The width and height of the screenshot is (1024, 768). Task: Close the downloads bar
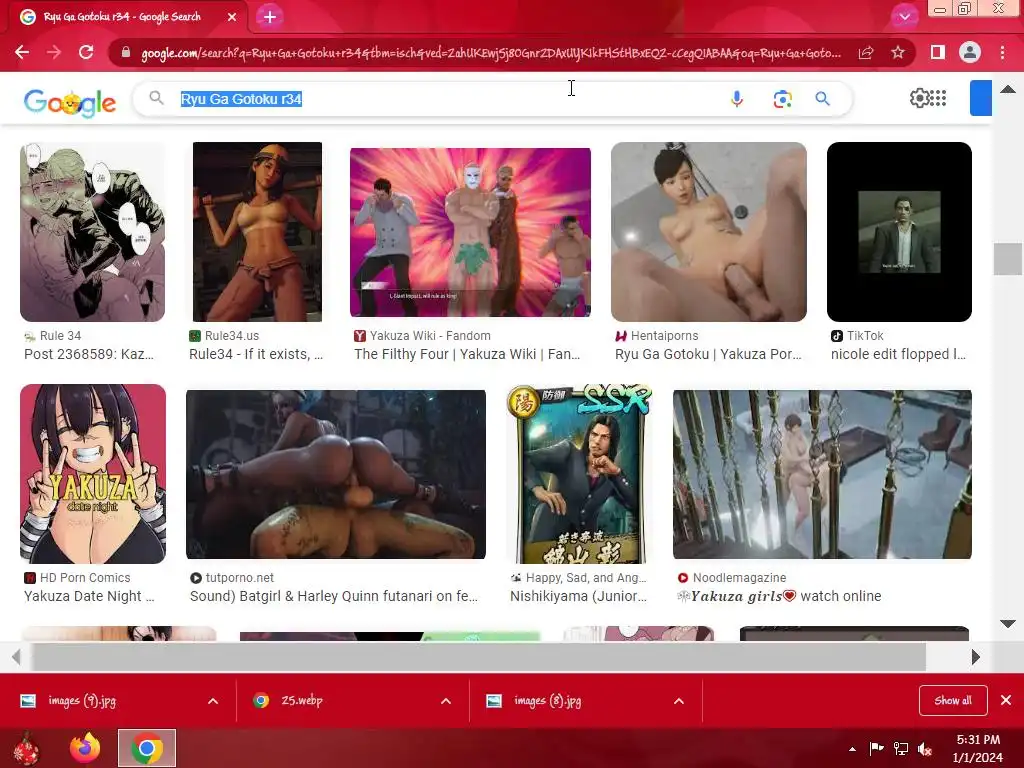click(1006, 700)
